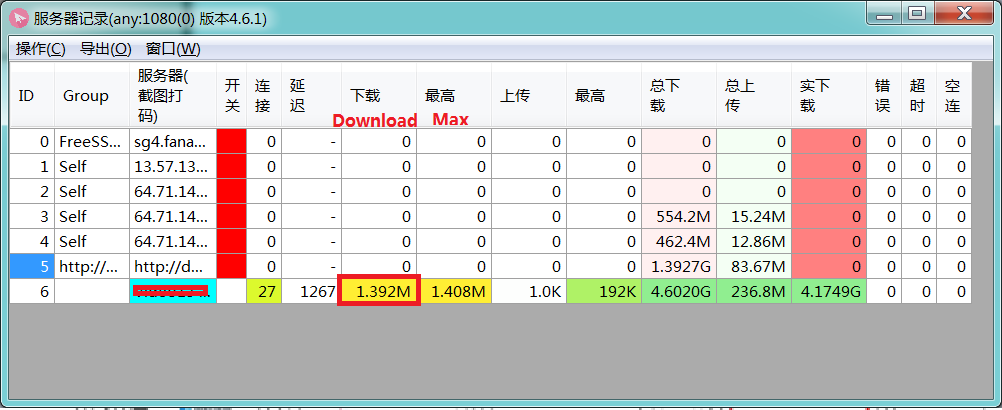The width and height of the screenshot is (1002, 410).
Task: Select server 13.57.13... cell
Action: click(x=173, y=166)
